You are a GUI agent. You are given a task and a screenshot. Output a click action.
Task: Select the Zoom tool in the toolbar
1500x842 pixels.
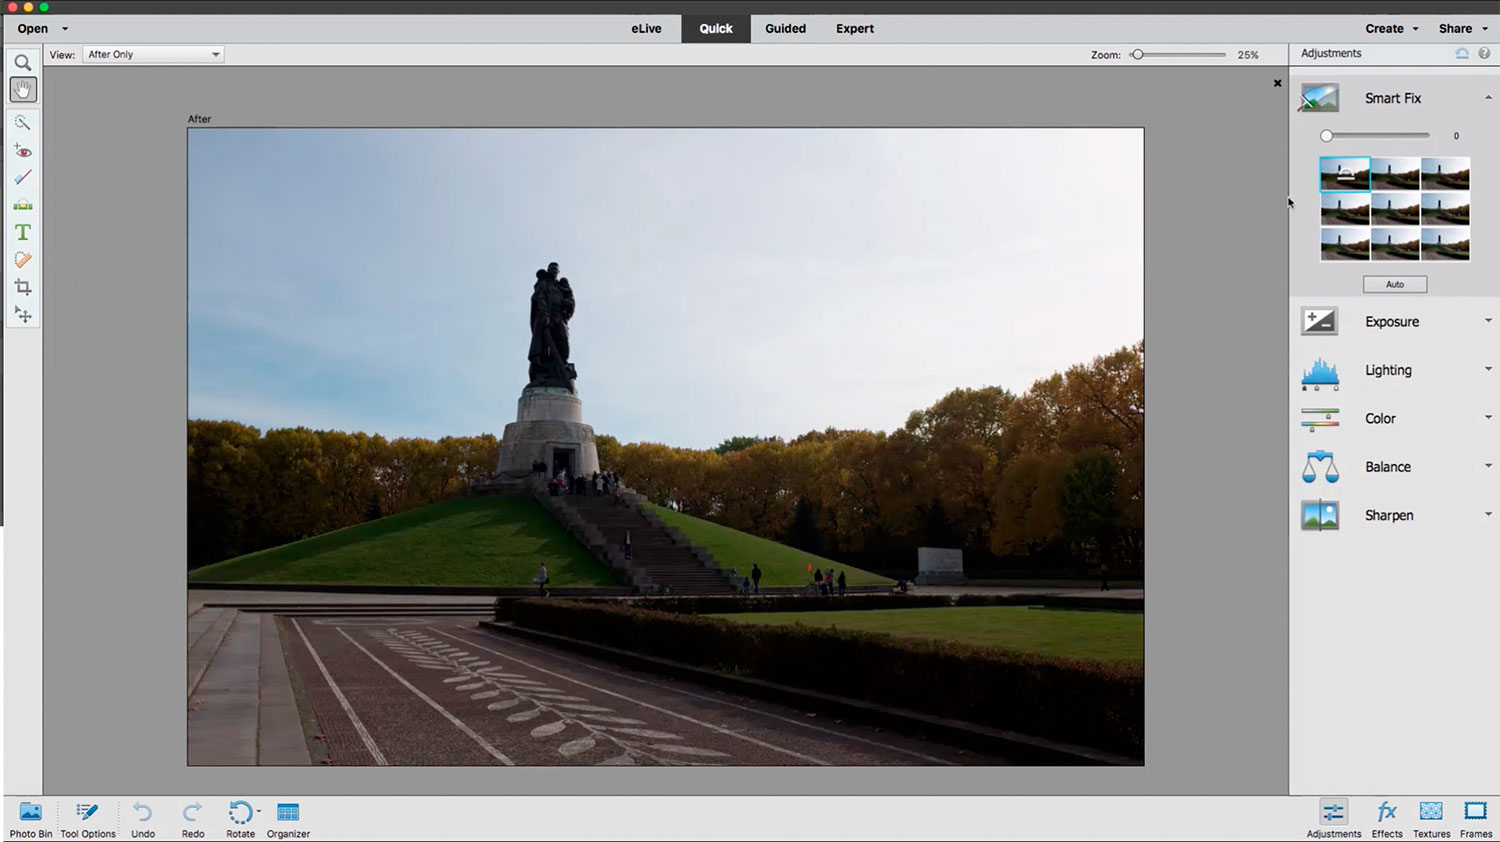(x=22, y=62)
